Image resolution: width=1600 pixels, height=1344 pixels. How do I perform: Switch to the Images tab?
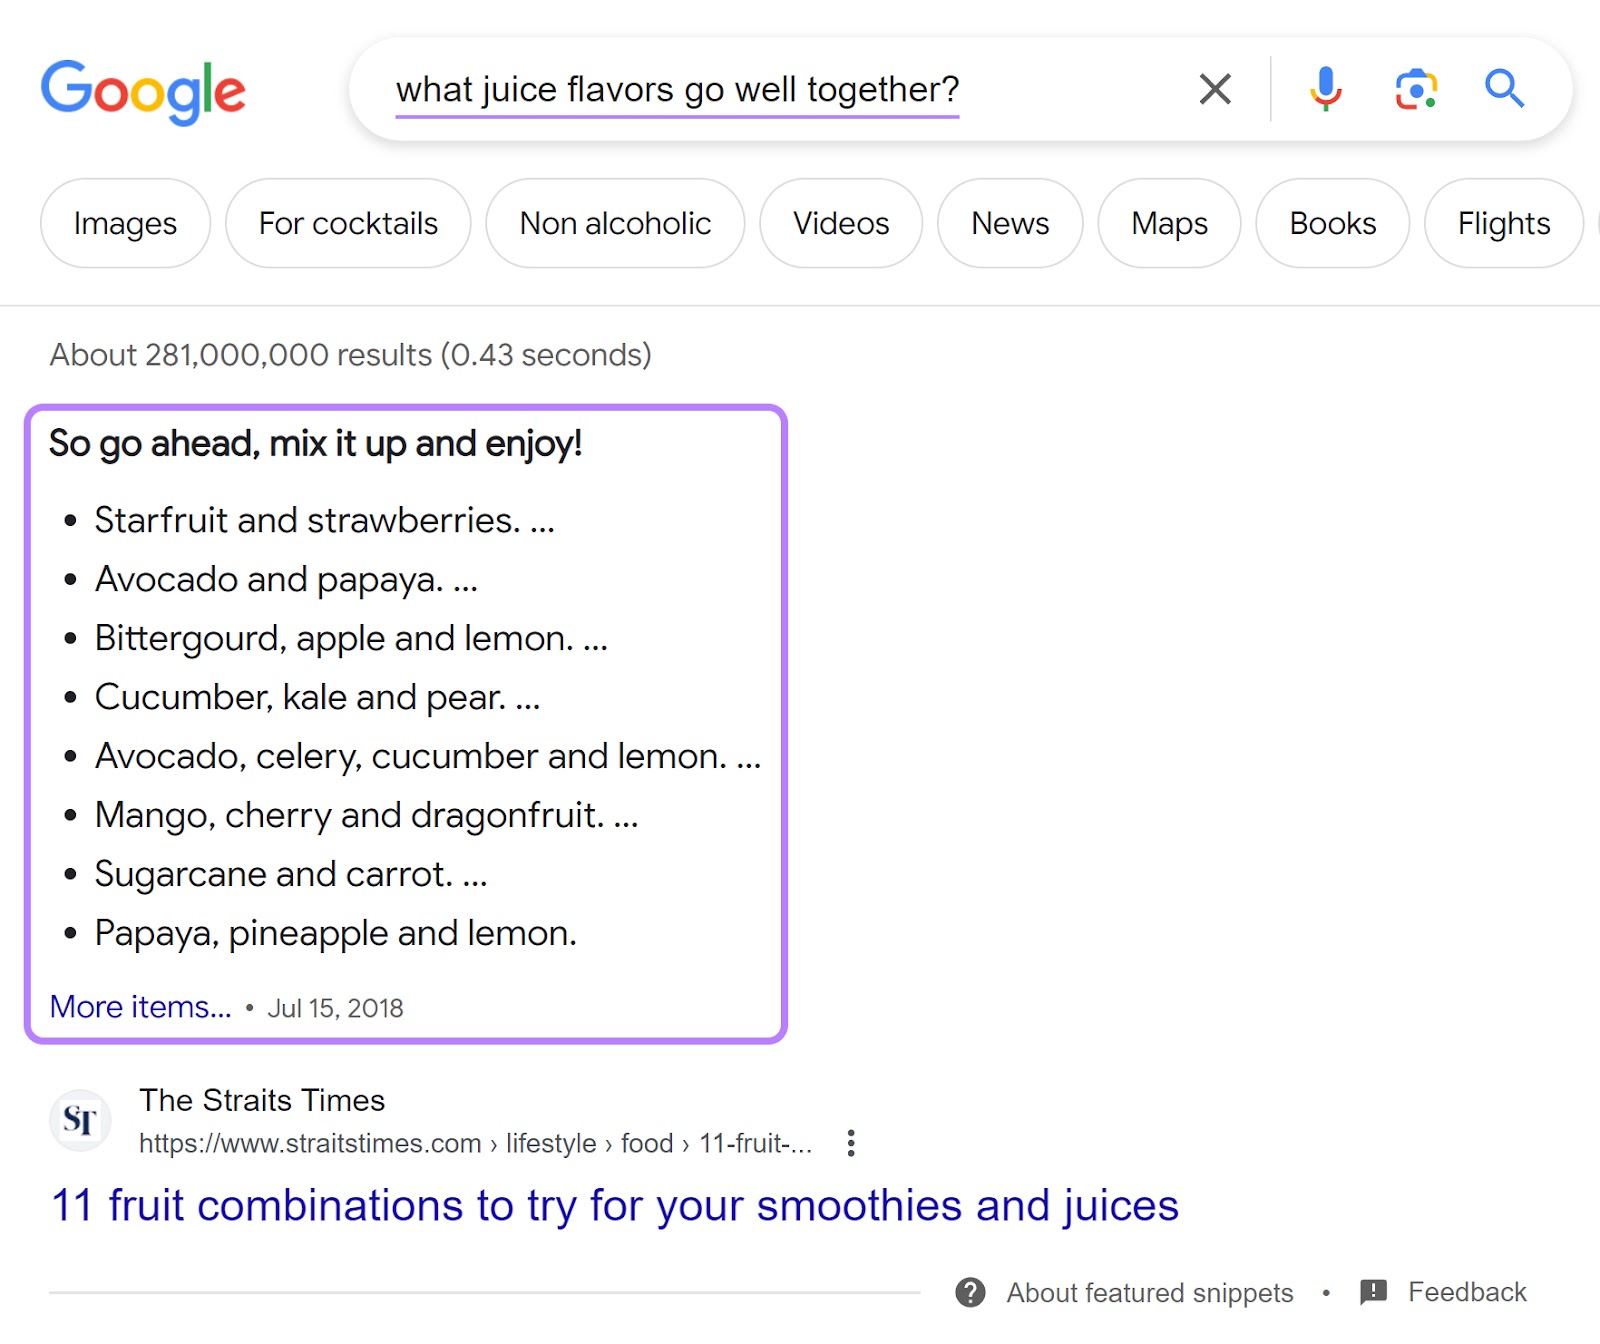point(125,223)
